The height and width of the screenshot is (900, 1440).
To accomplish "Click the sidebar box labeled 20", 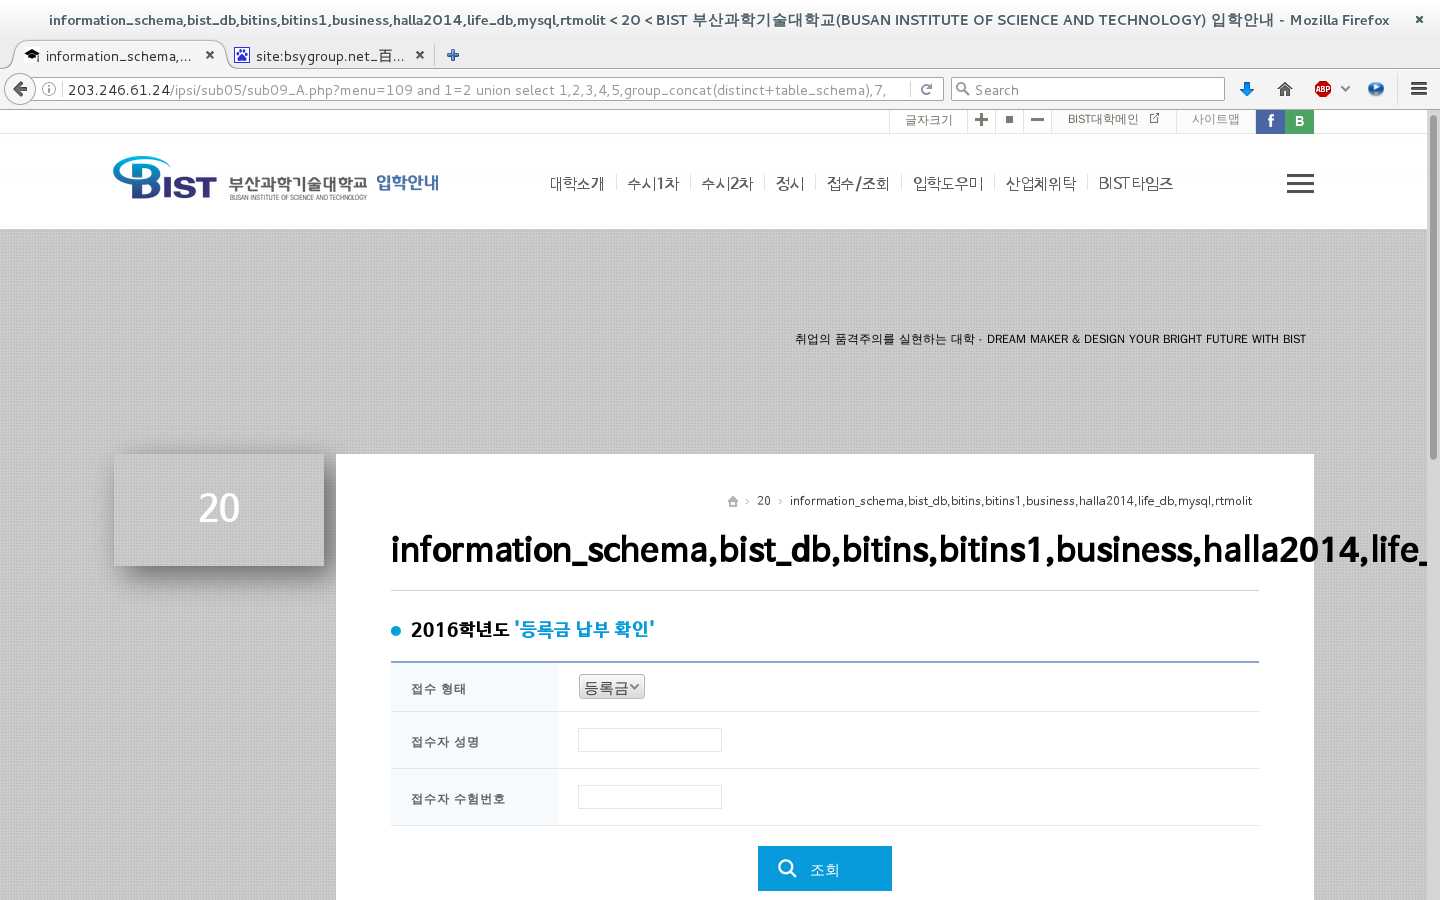I will pos(219,510).
